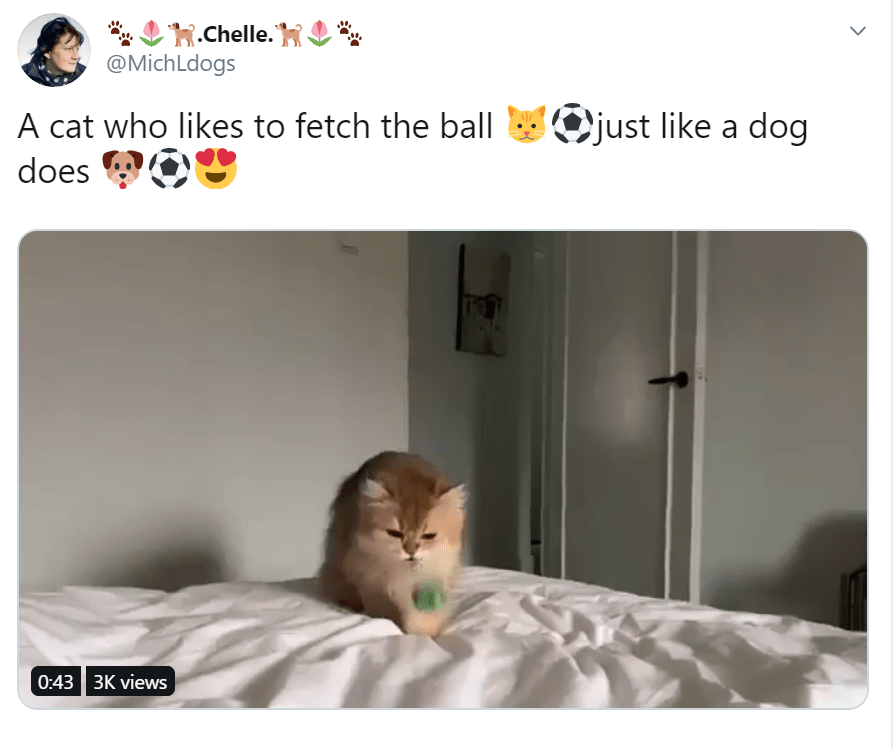Viewport: 894px width, 749px height.
Task: Click the tulip emoji after name
Action: (319, 34)
